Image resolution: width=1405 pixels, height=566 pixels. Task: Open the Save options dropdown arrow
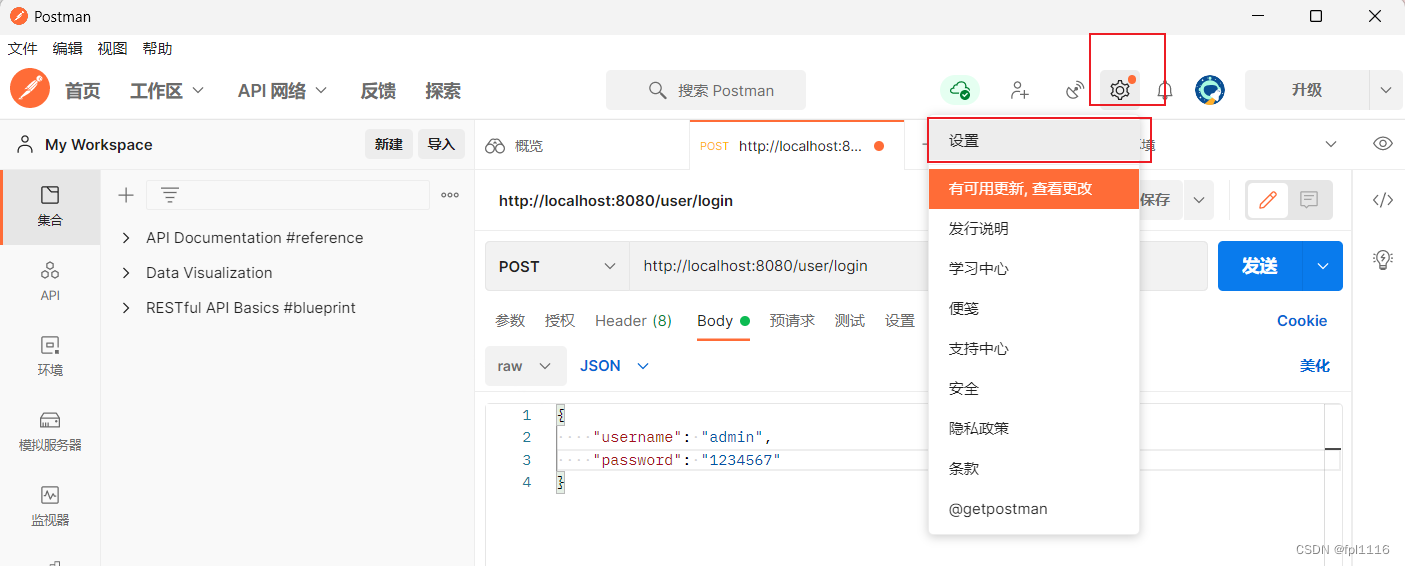[x=1198, y=200]
